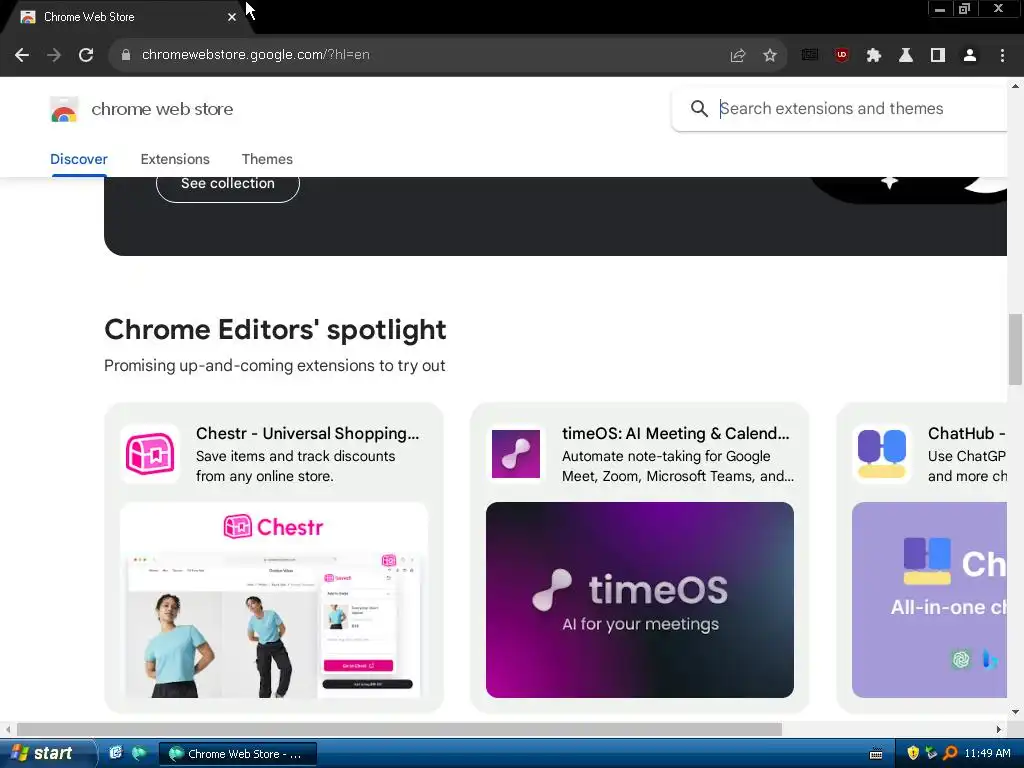
Task: Click the See collection button
Action: pyautogui.click(x=228, y=184)
